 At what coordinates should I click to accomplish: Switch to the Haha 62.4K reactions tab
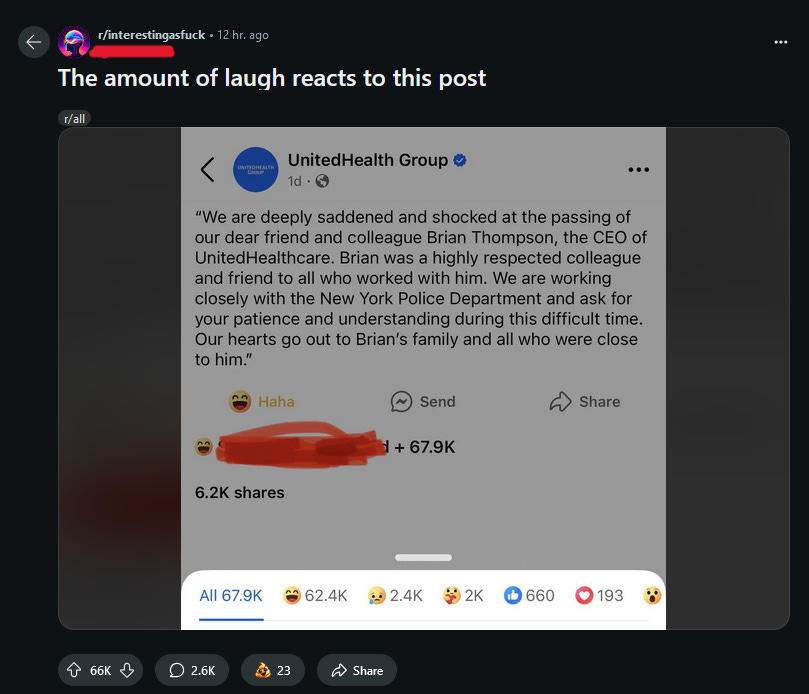[x=315, y=595]
